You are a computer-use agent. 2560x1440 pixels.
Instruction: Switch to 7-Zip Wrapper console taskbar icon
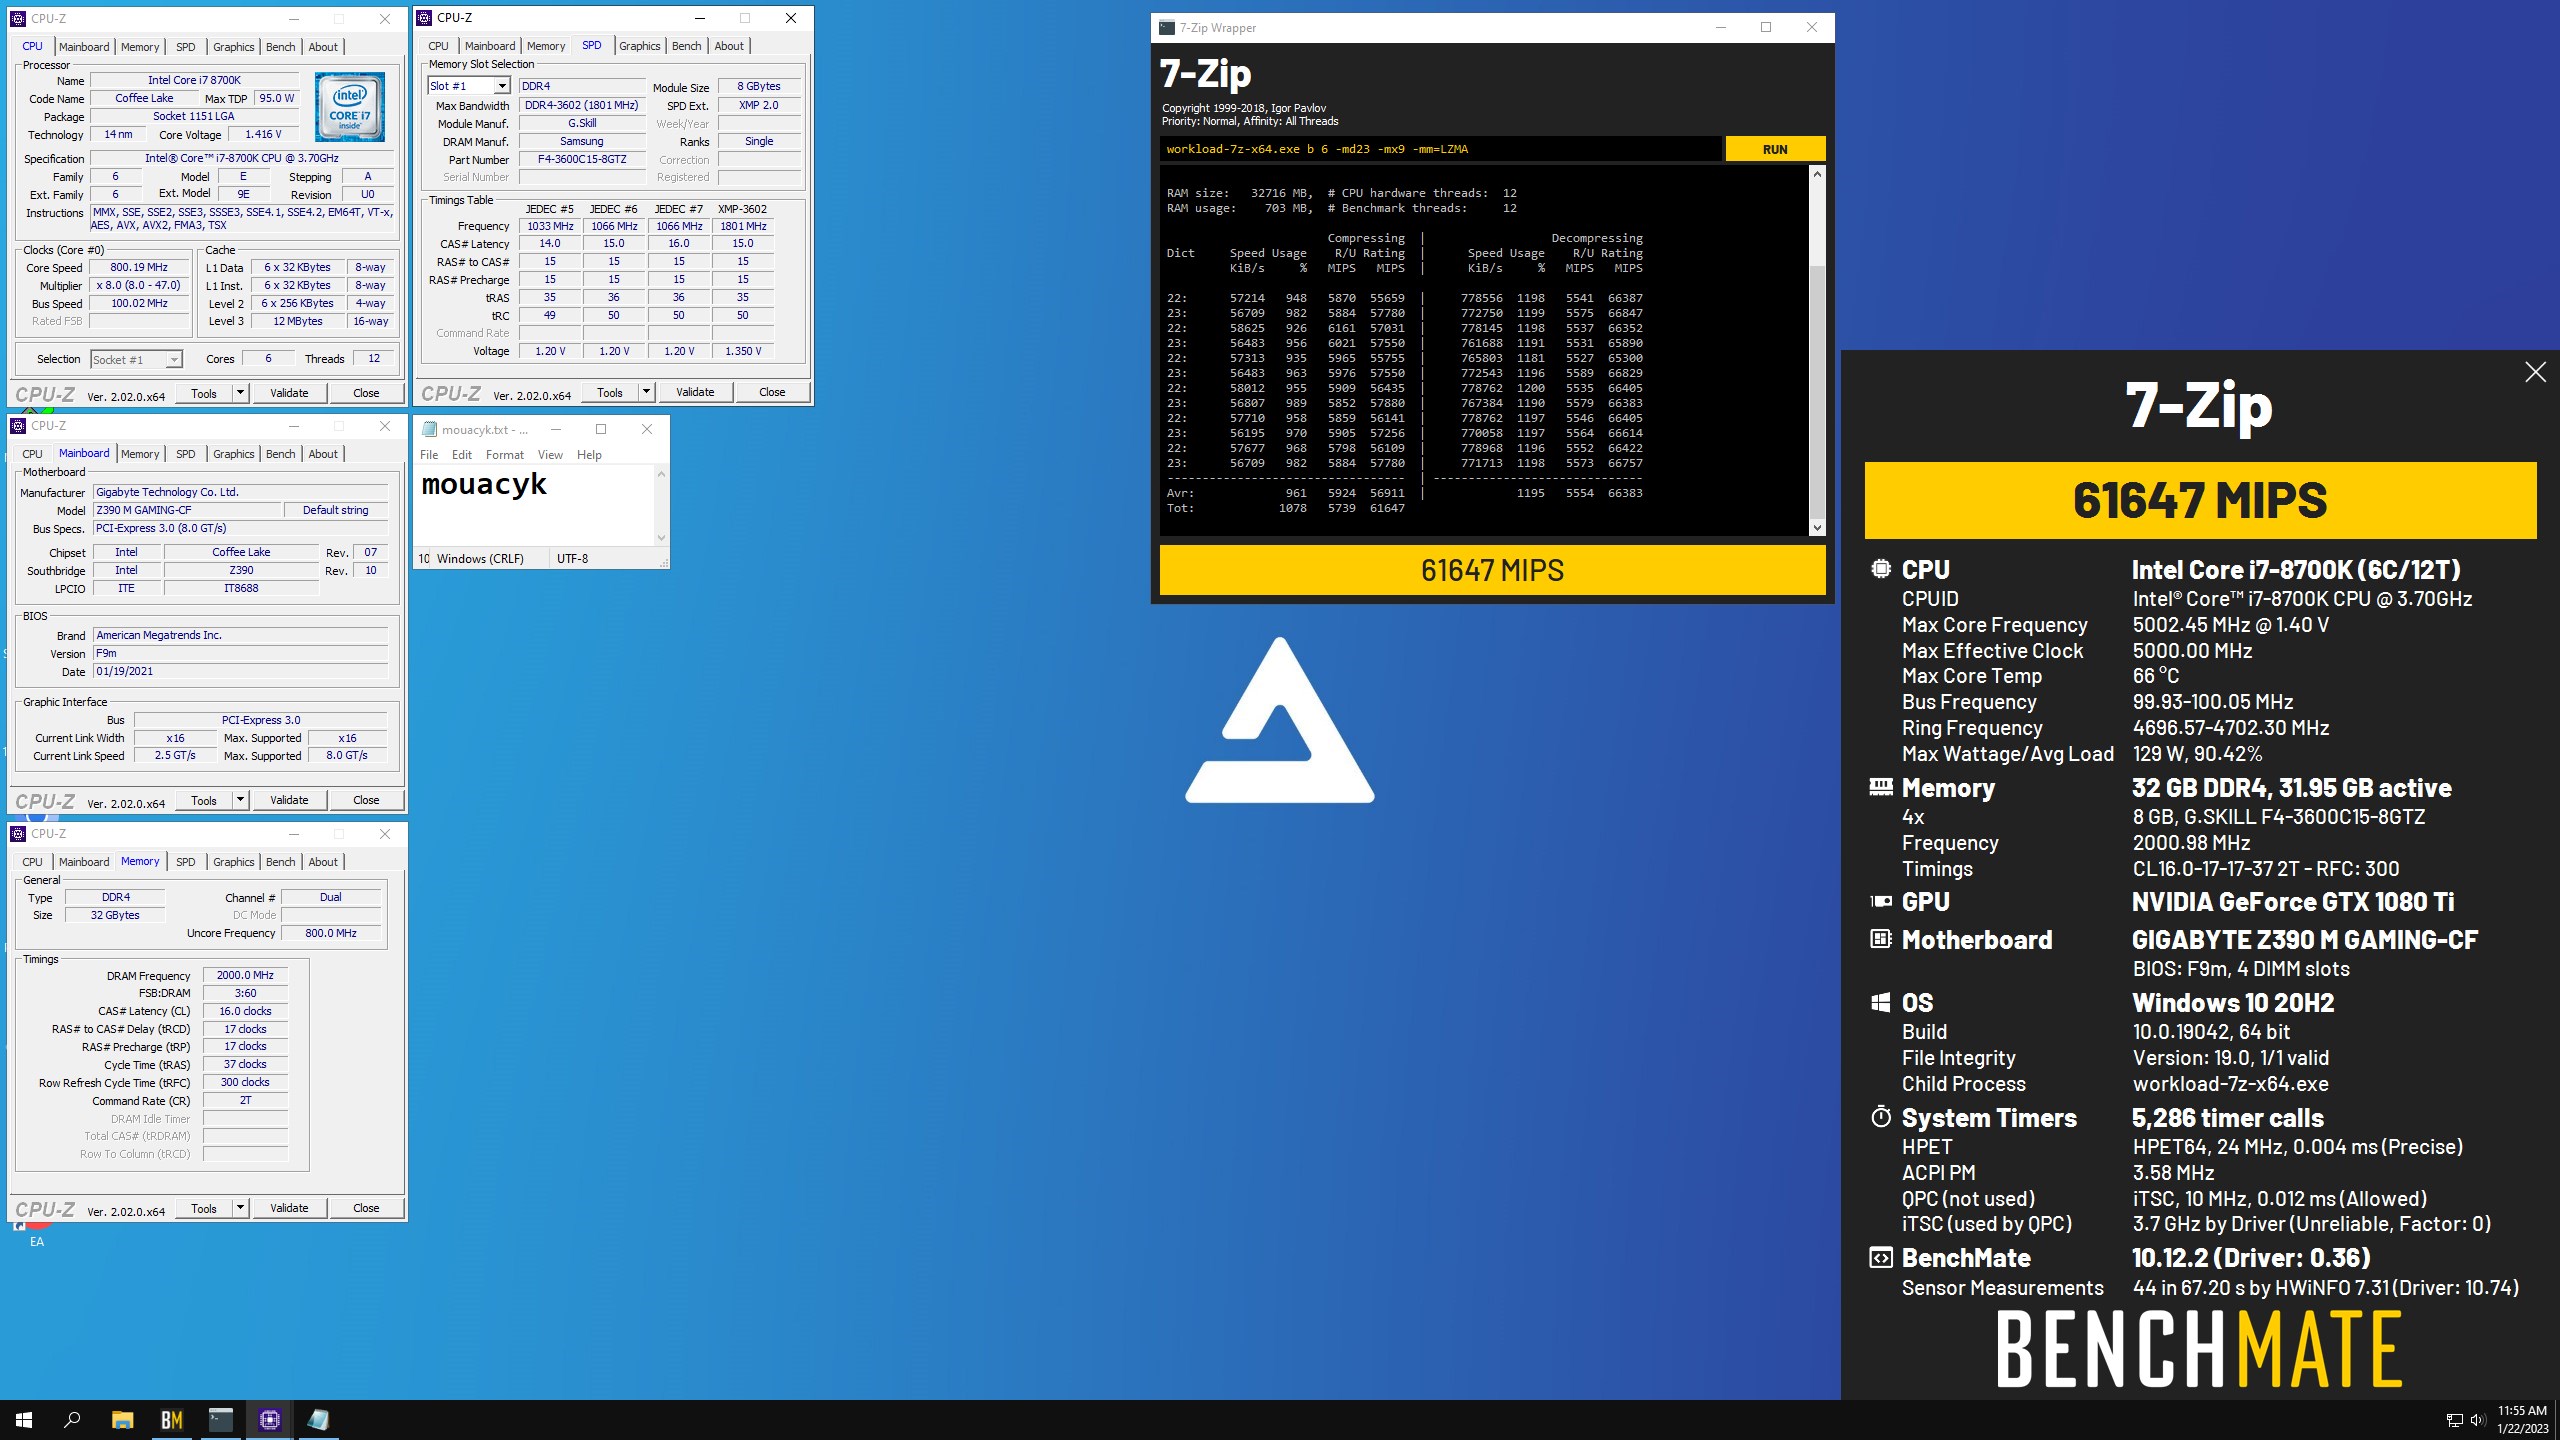click(220, 1419)
